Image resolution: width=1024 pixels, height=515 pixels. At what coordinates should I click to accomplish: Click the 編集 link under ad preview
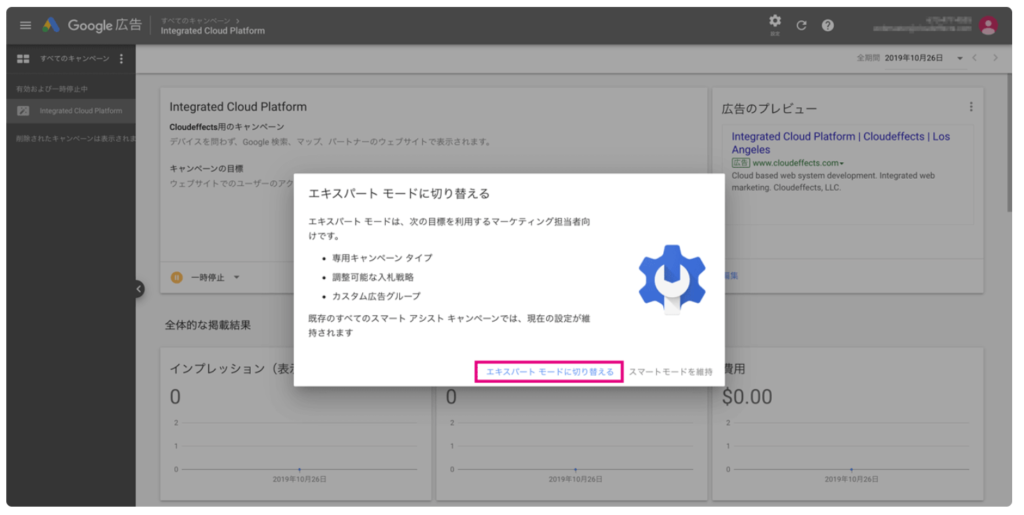click(731, 276)
